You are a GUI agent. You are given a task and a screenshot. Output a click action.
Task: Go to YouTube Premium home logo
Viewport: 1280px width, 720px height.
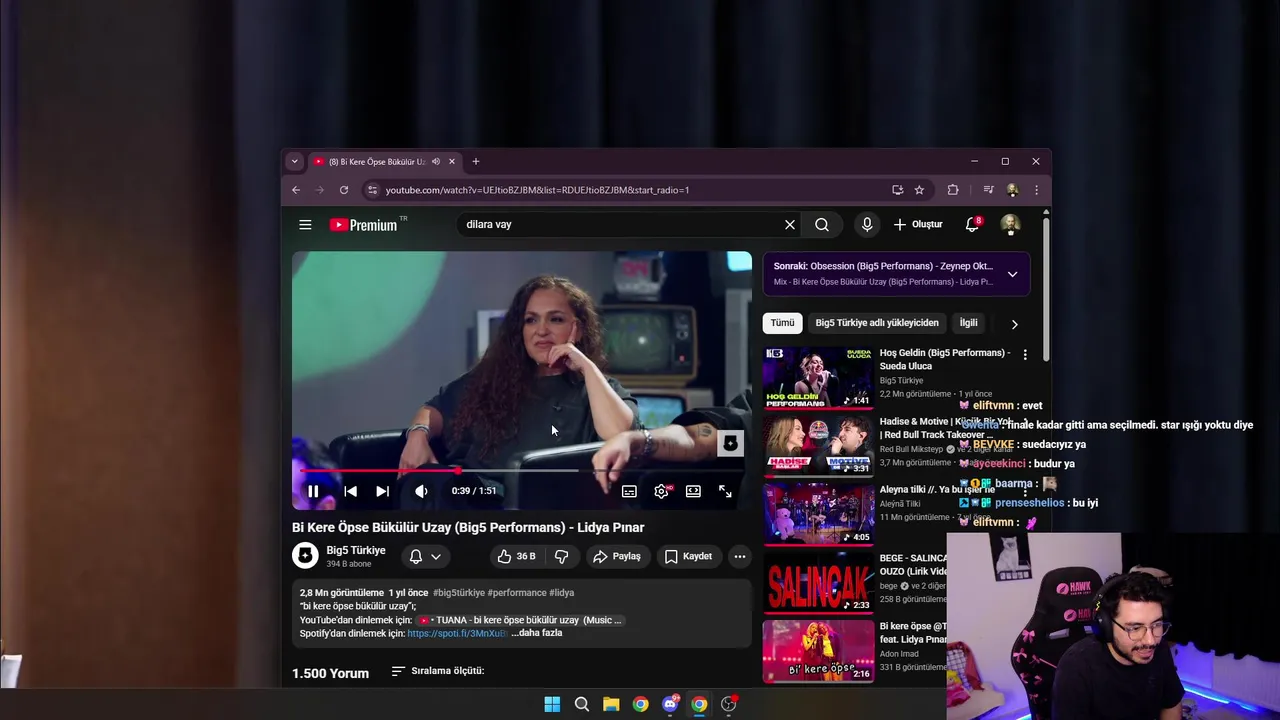pos(364,225)
